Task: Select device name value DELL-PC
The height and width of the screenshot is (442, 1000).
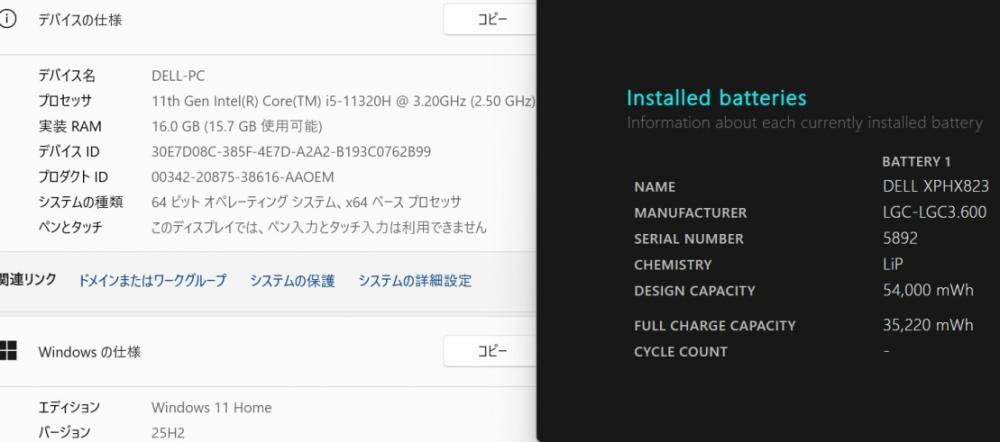Action: (x=178, y=76)
